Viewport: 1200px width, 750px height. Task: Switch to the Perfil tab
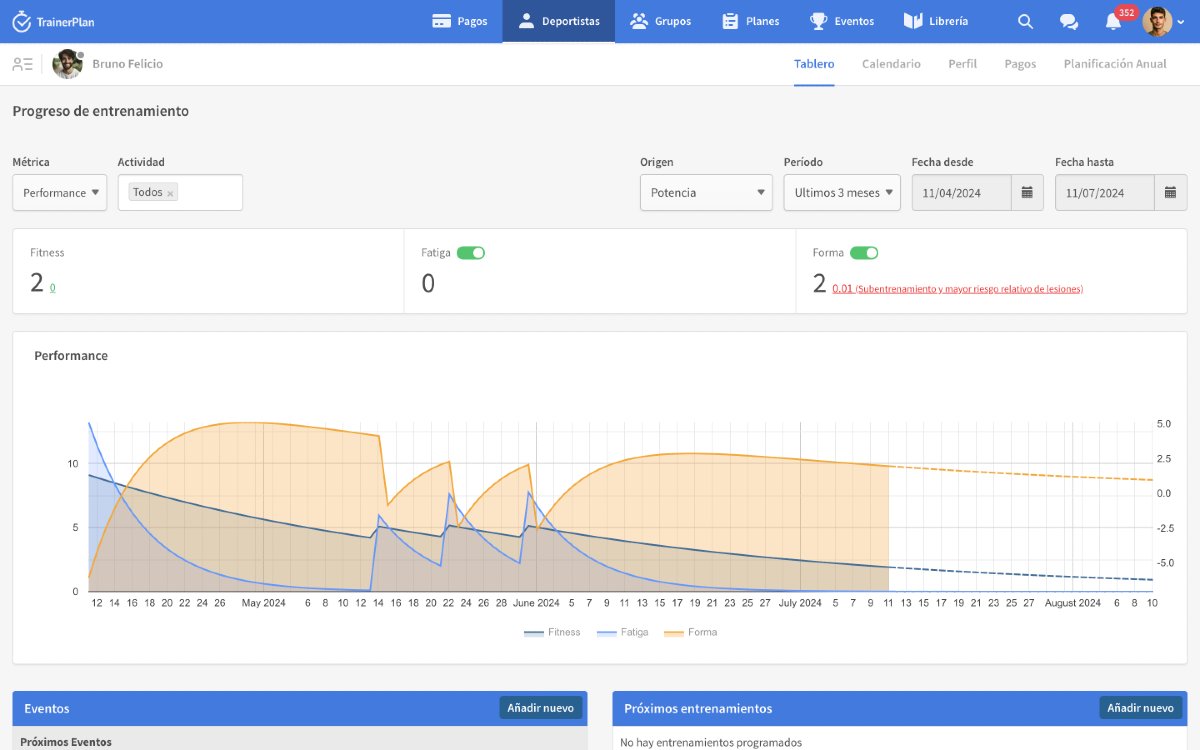click(x=962, y=64)
